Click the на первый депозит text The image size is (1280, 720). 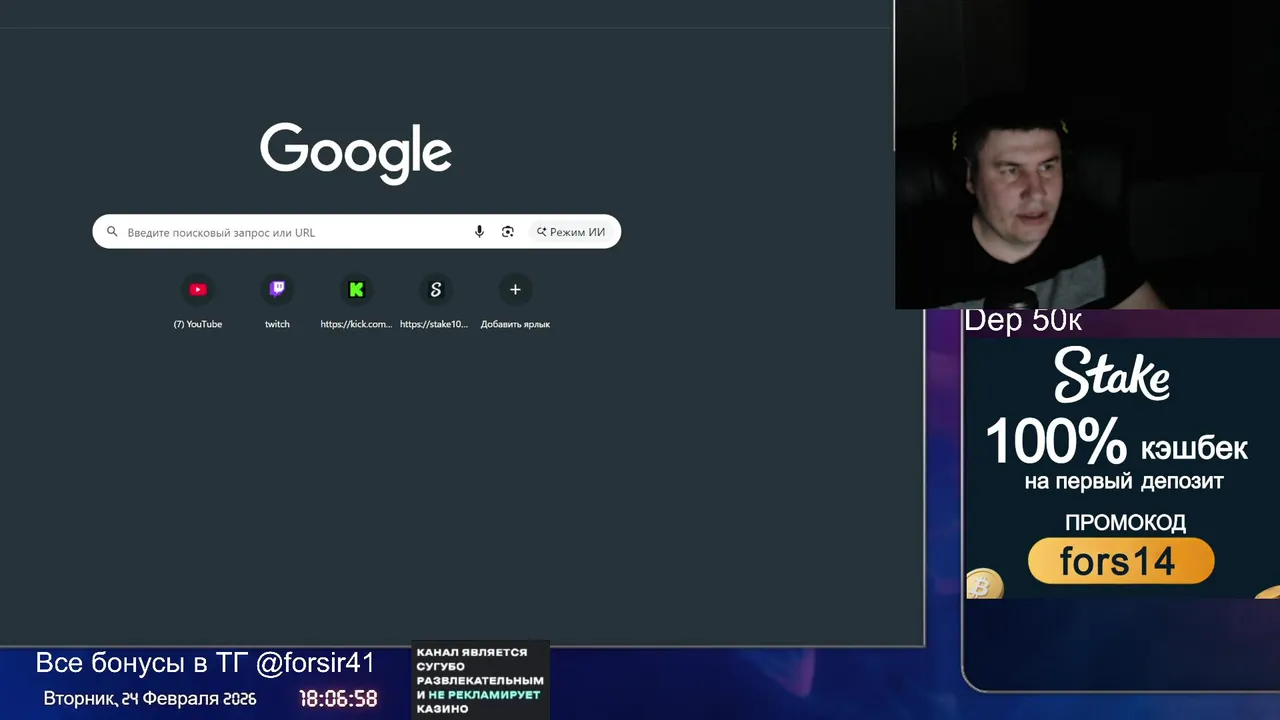click(x=1124, y=482)
